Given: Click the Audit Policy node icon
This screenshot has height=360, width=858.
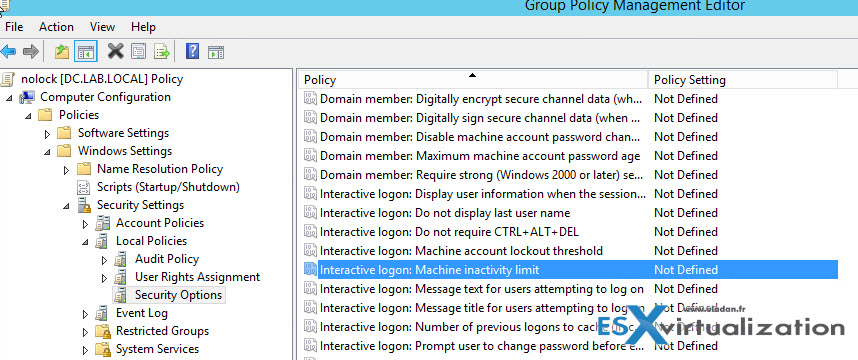Looking at the screenshot, I should click(x=121, y=259).
